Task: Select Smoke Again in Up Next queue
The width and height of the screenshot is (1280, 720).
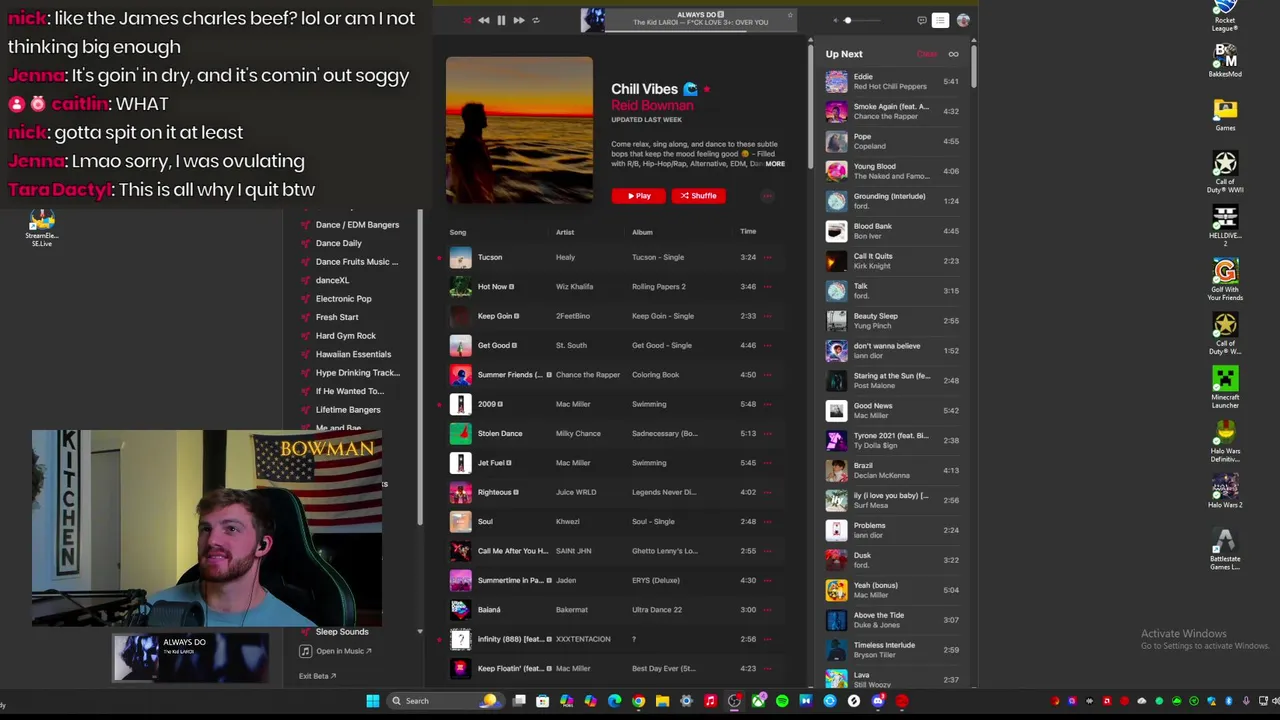Action: coord(892,111)
